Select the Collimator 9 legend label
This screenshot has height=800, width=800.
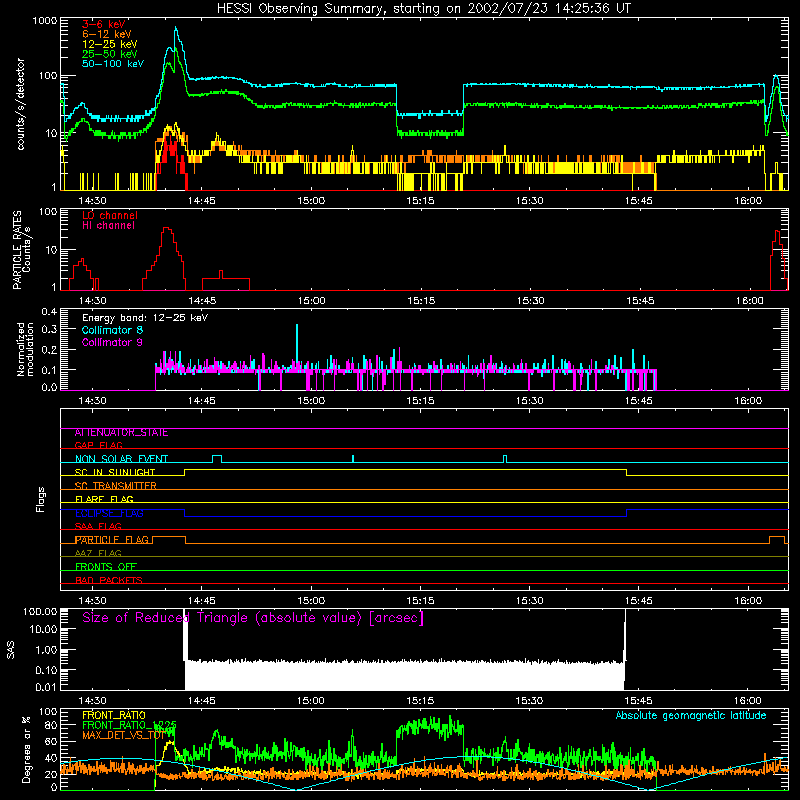[112, 342]
